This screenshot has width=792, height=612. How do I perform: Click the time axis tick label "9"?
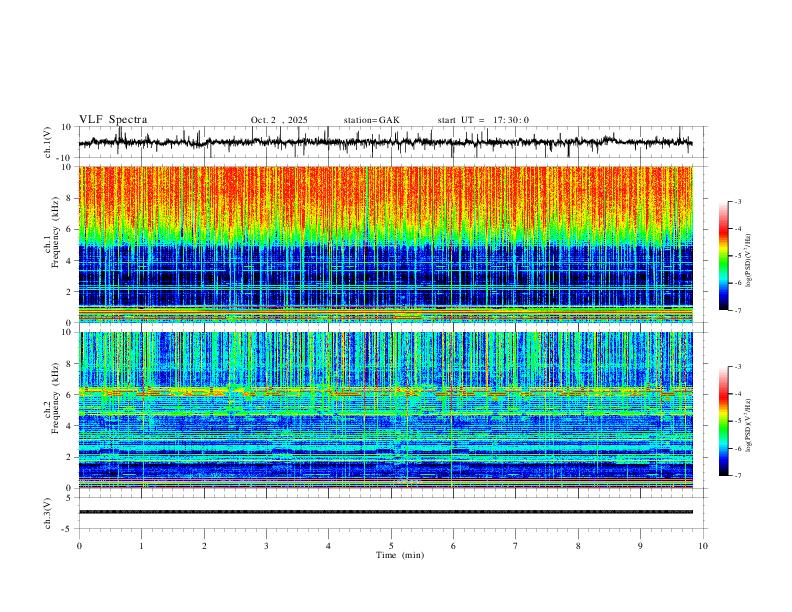pos(640,546)
